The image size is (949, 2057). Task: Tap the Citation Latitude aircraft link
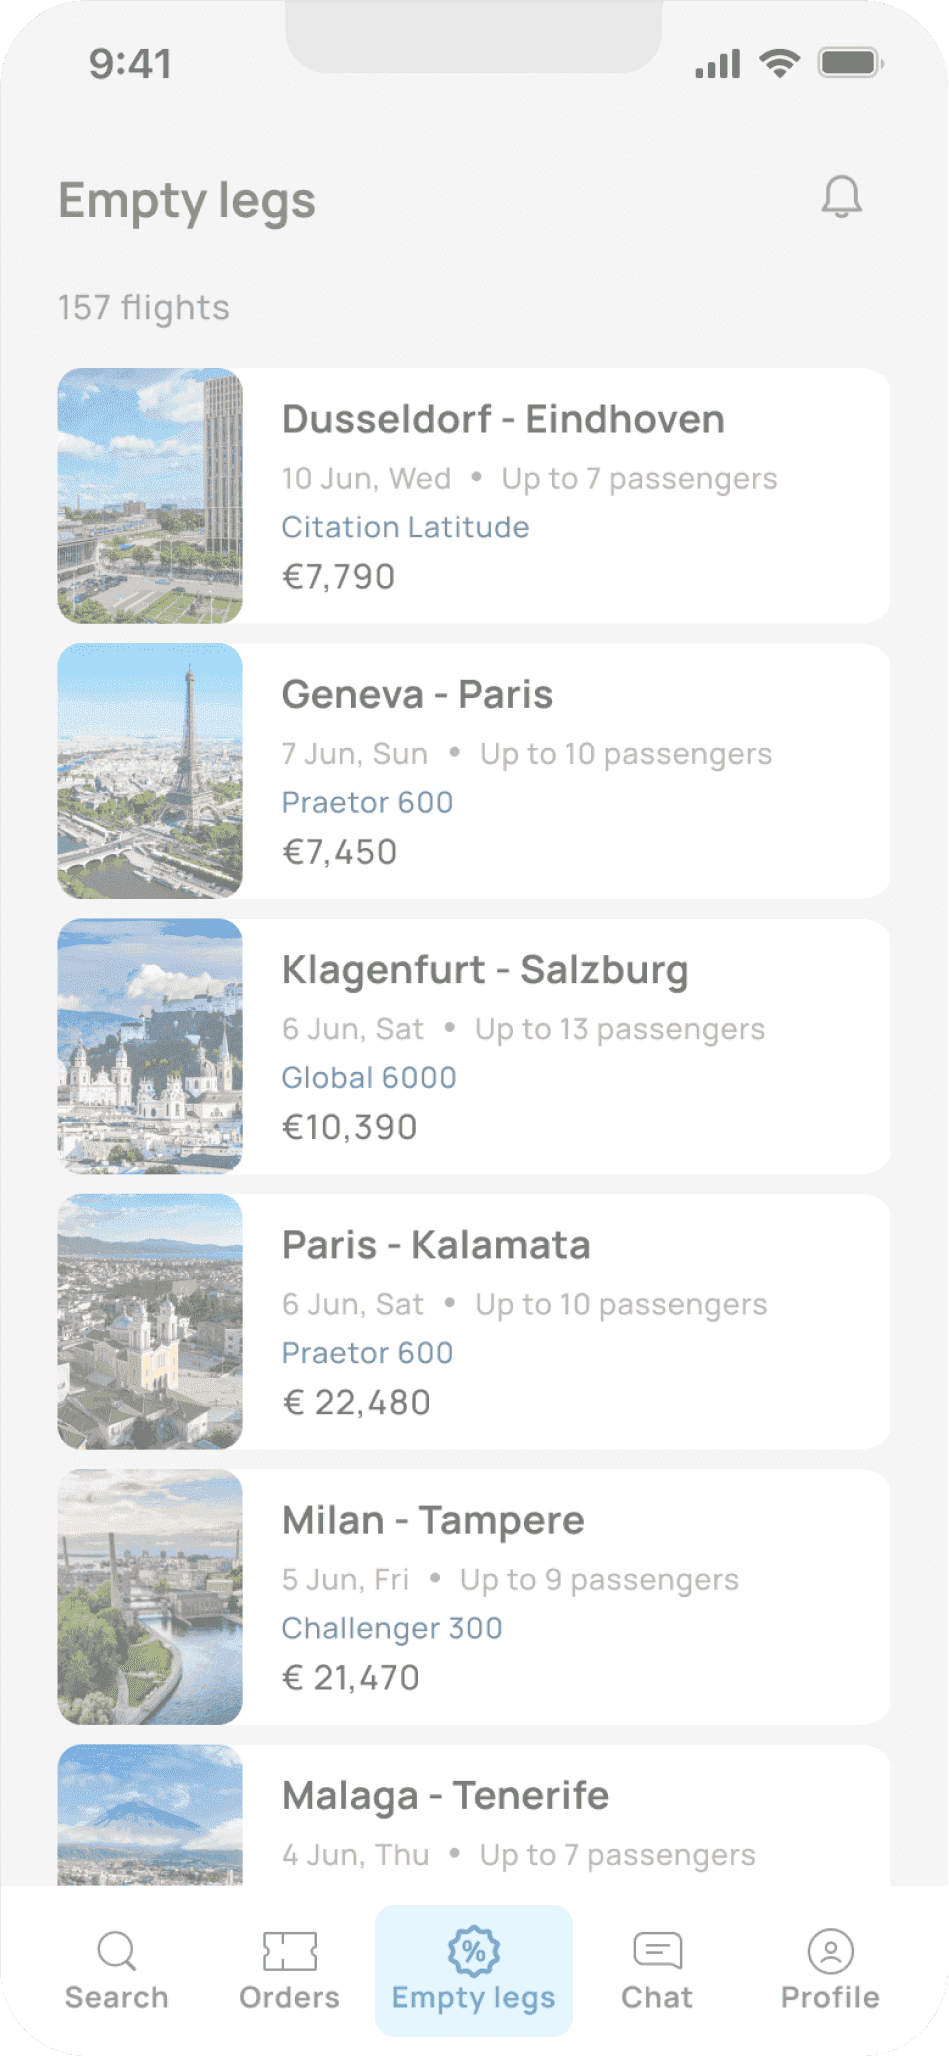coord(405,527)
